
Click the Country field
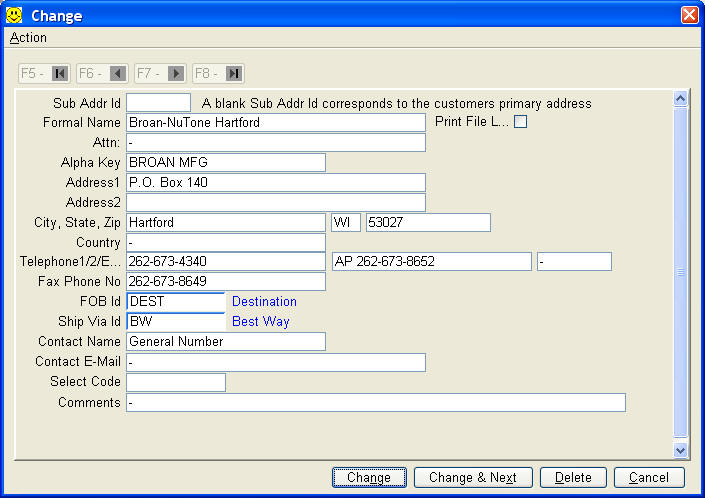226,242
